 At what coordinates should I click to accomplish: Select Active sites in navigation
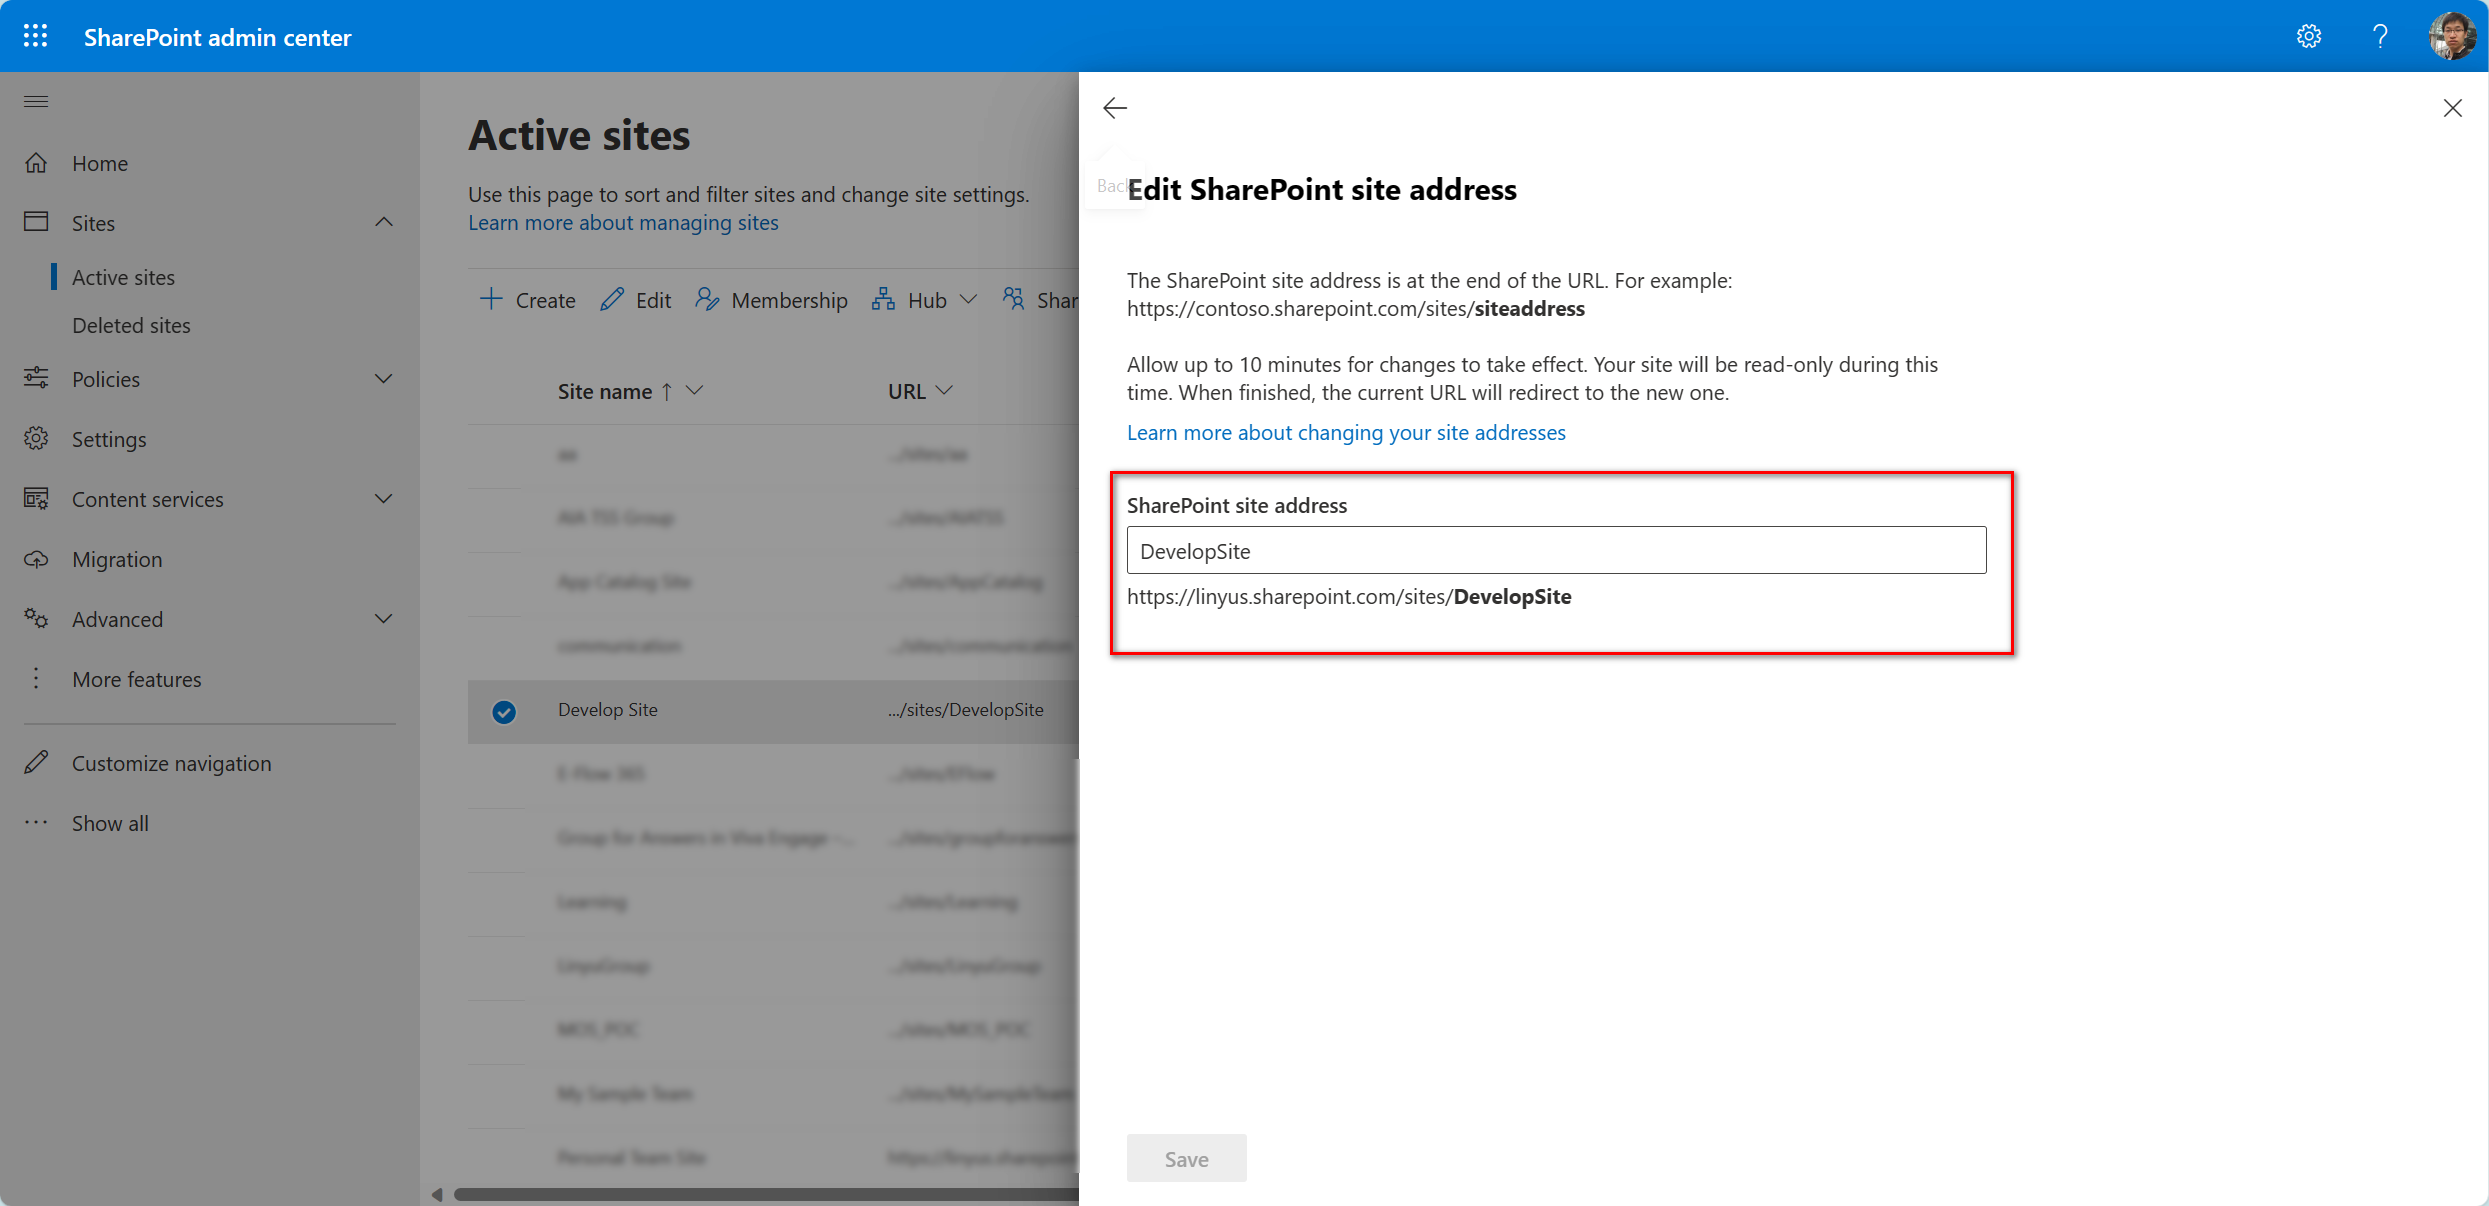point(123,277)
